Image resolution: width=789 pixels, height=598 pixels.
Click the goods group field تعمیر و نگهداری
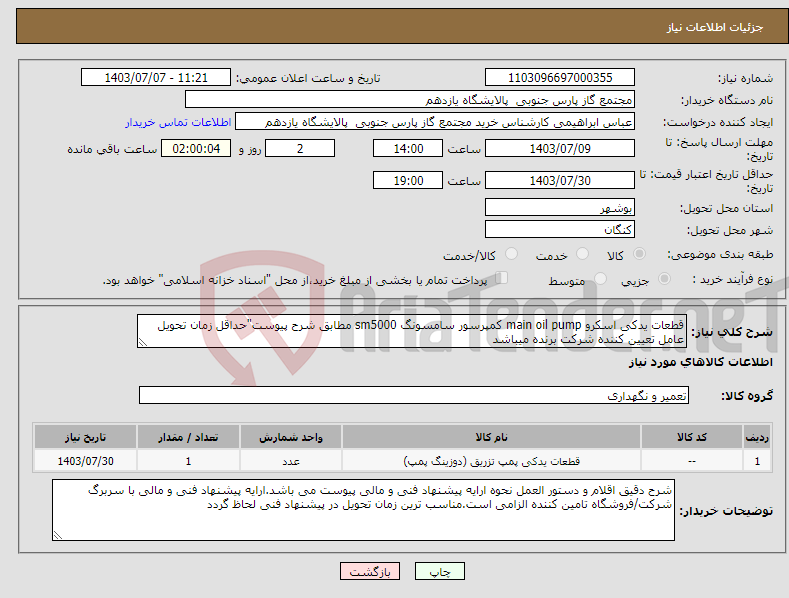(414, 396)
